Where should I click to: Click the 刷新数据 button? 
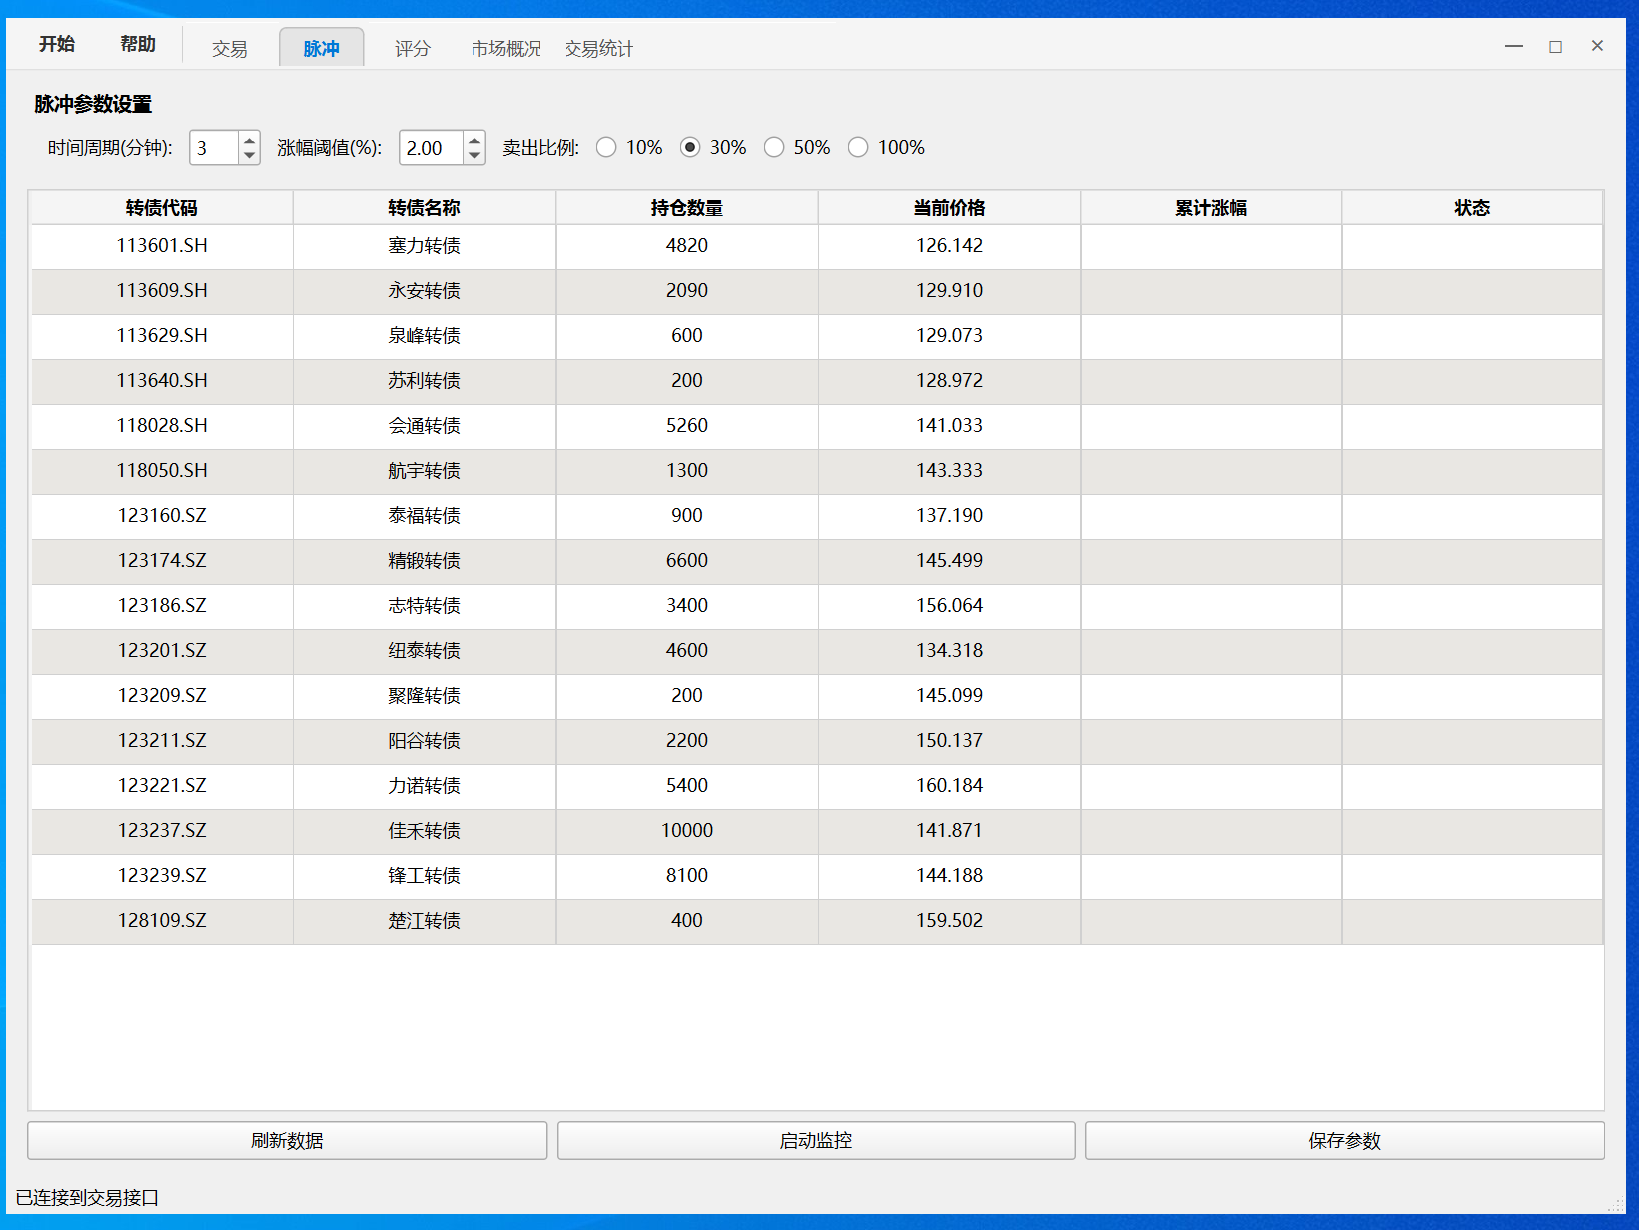[x=287, y=1141]
